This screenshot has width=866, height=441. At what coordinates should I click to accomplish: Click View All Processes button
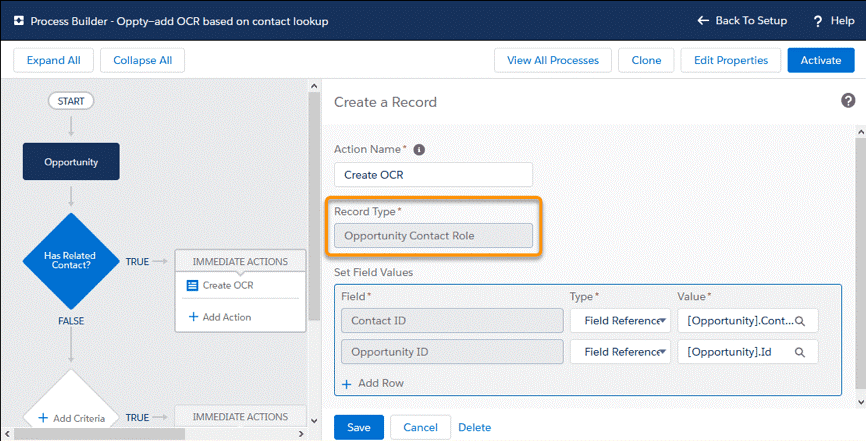click(552, 60)
